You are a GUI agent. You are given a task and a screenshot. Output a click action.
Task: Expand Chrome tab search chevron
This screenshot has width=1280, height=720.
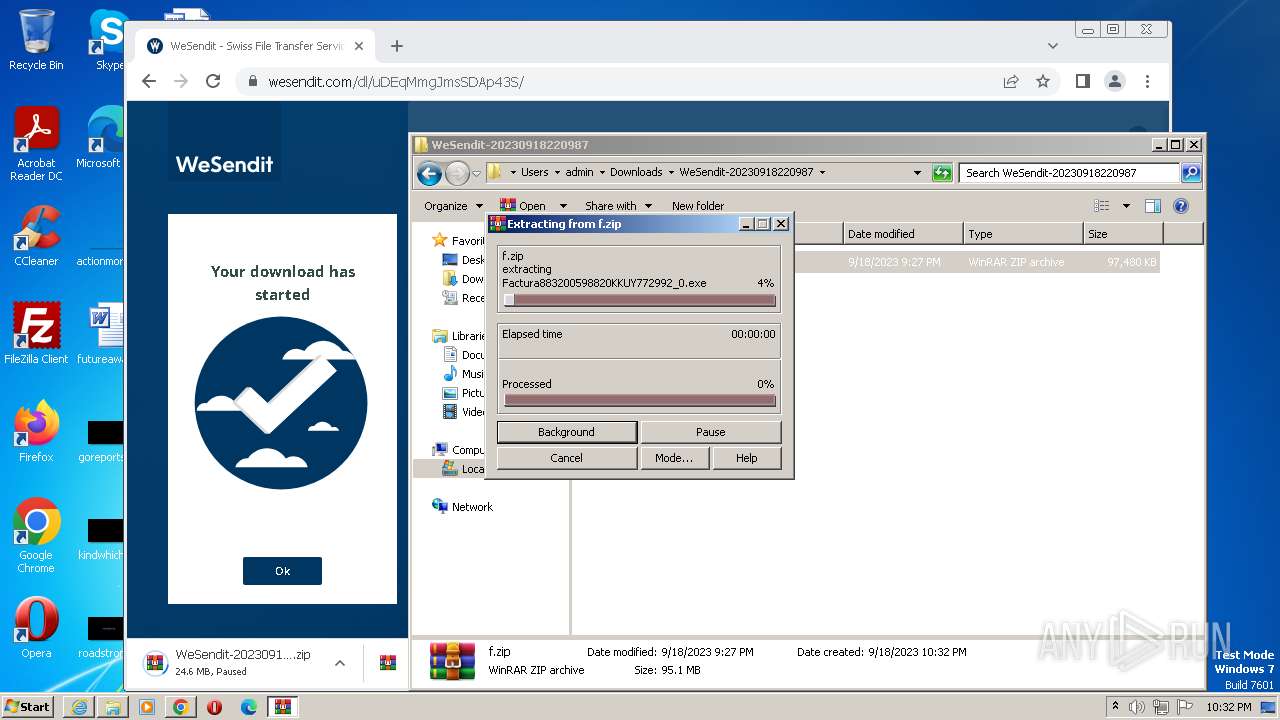[x=1053, y=46]
